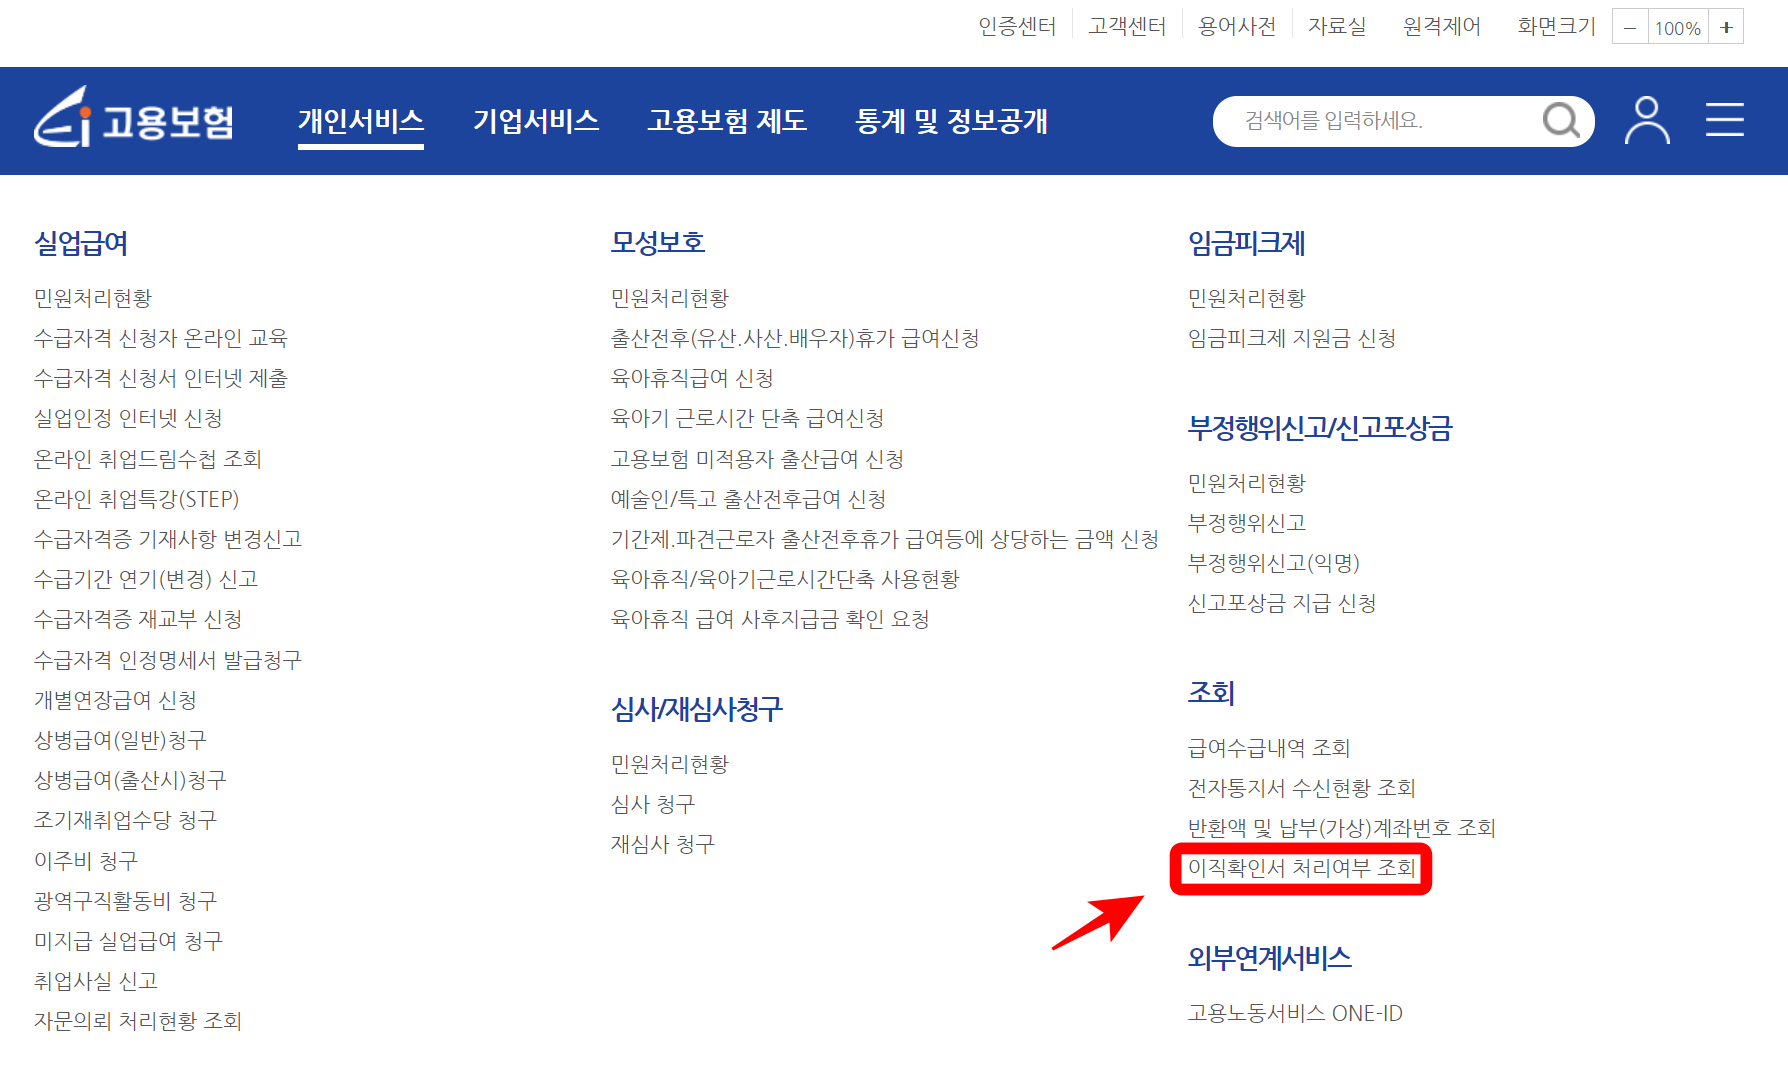Open 민원처리현황 under 실업급여
This screenshot has width=1788, height=1073.
[x=93, y=298]
